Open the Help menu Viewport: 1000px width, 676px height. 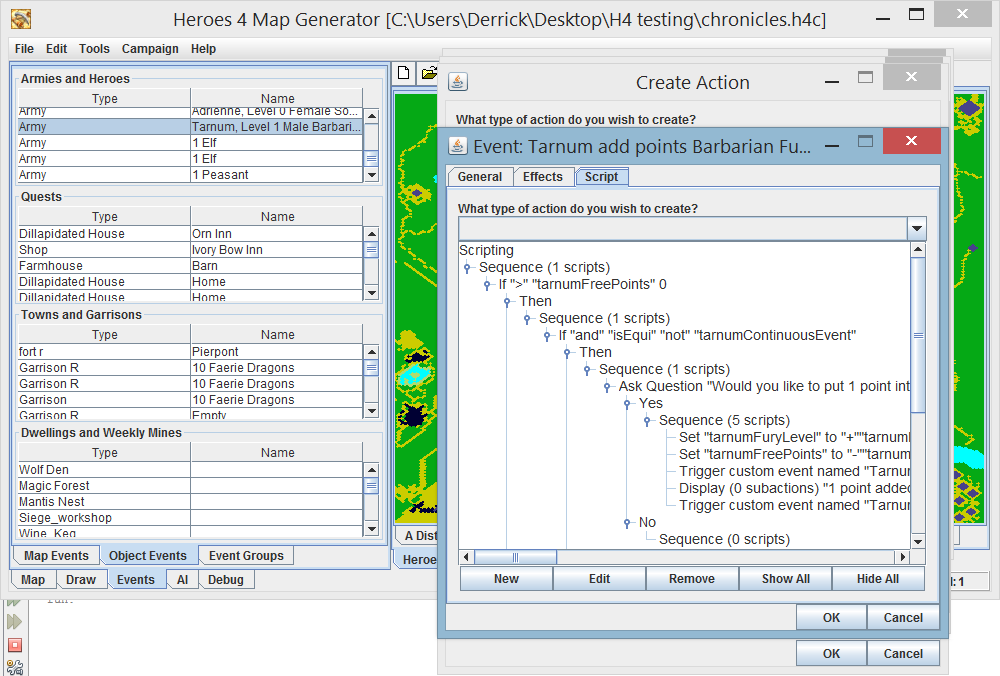tap(203, 48)
